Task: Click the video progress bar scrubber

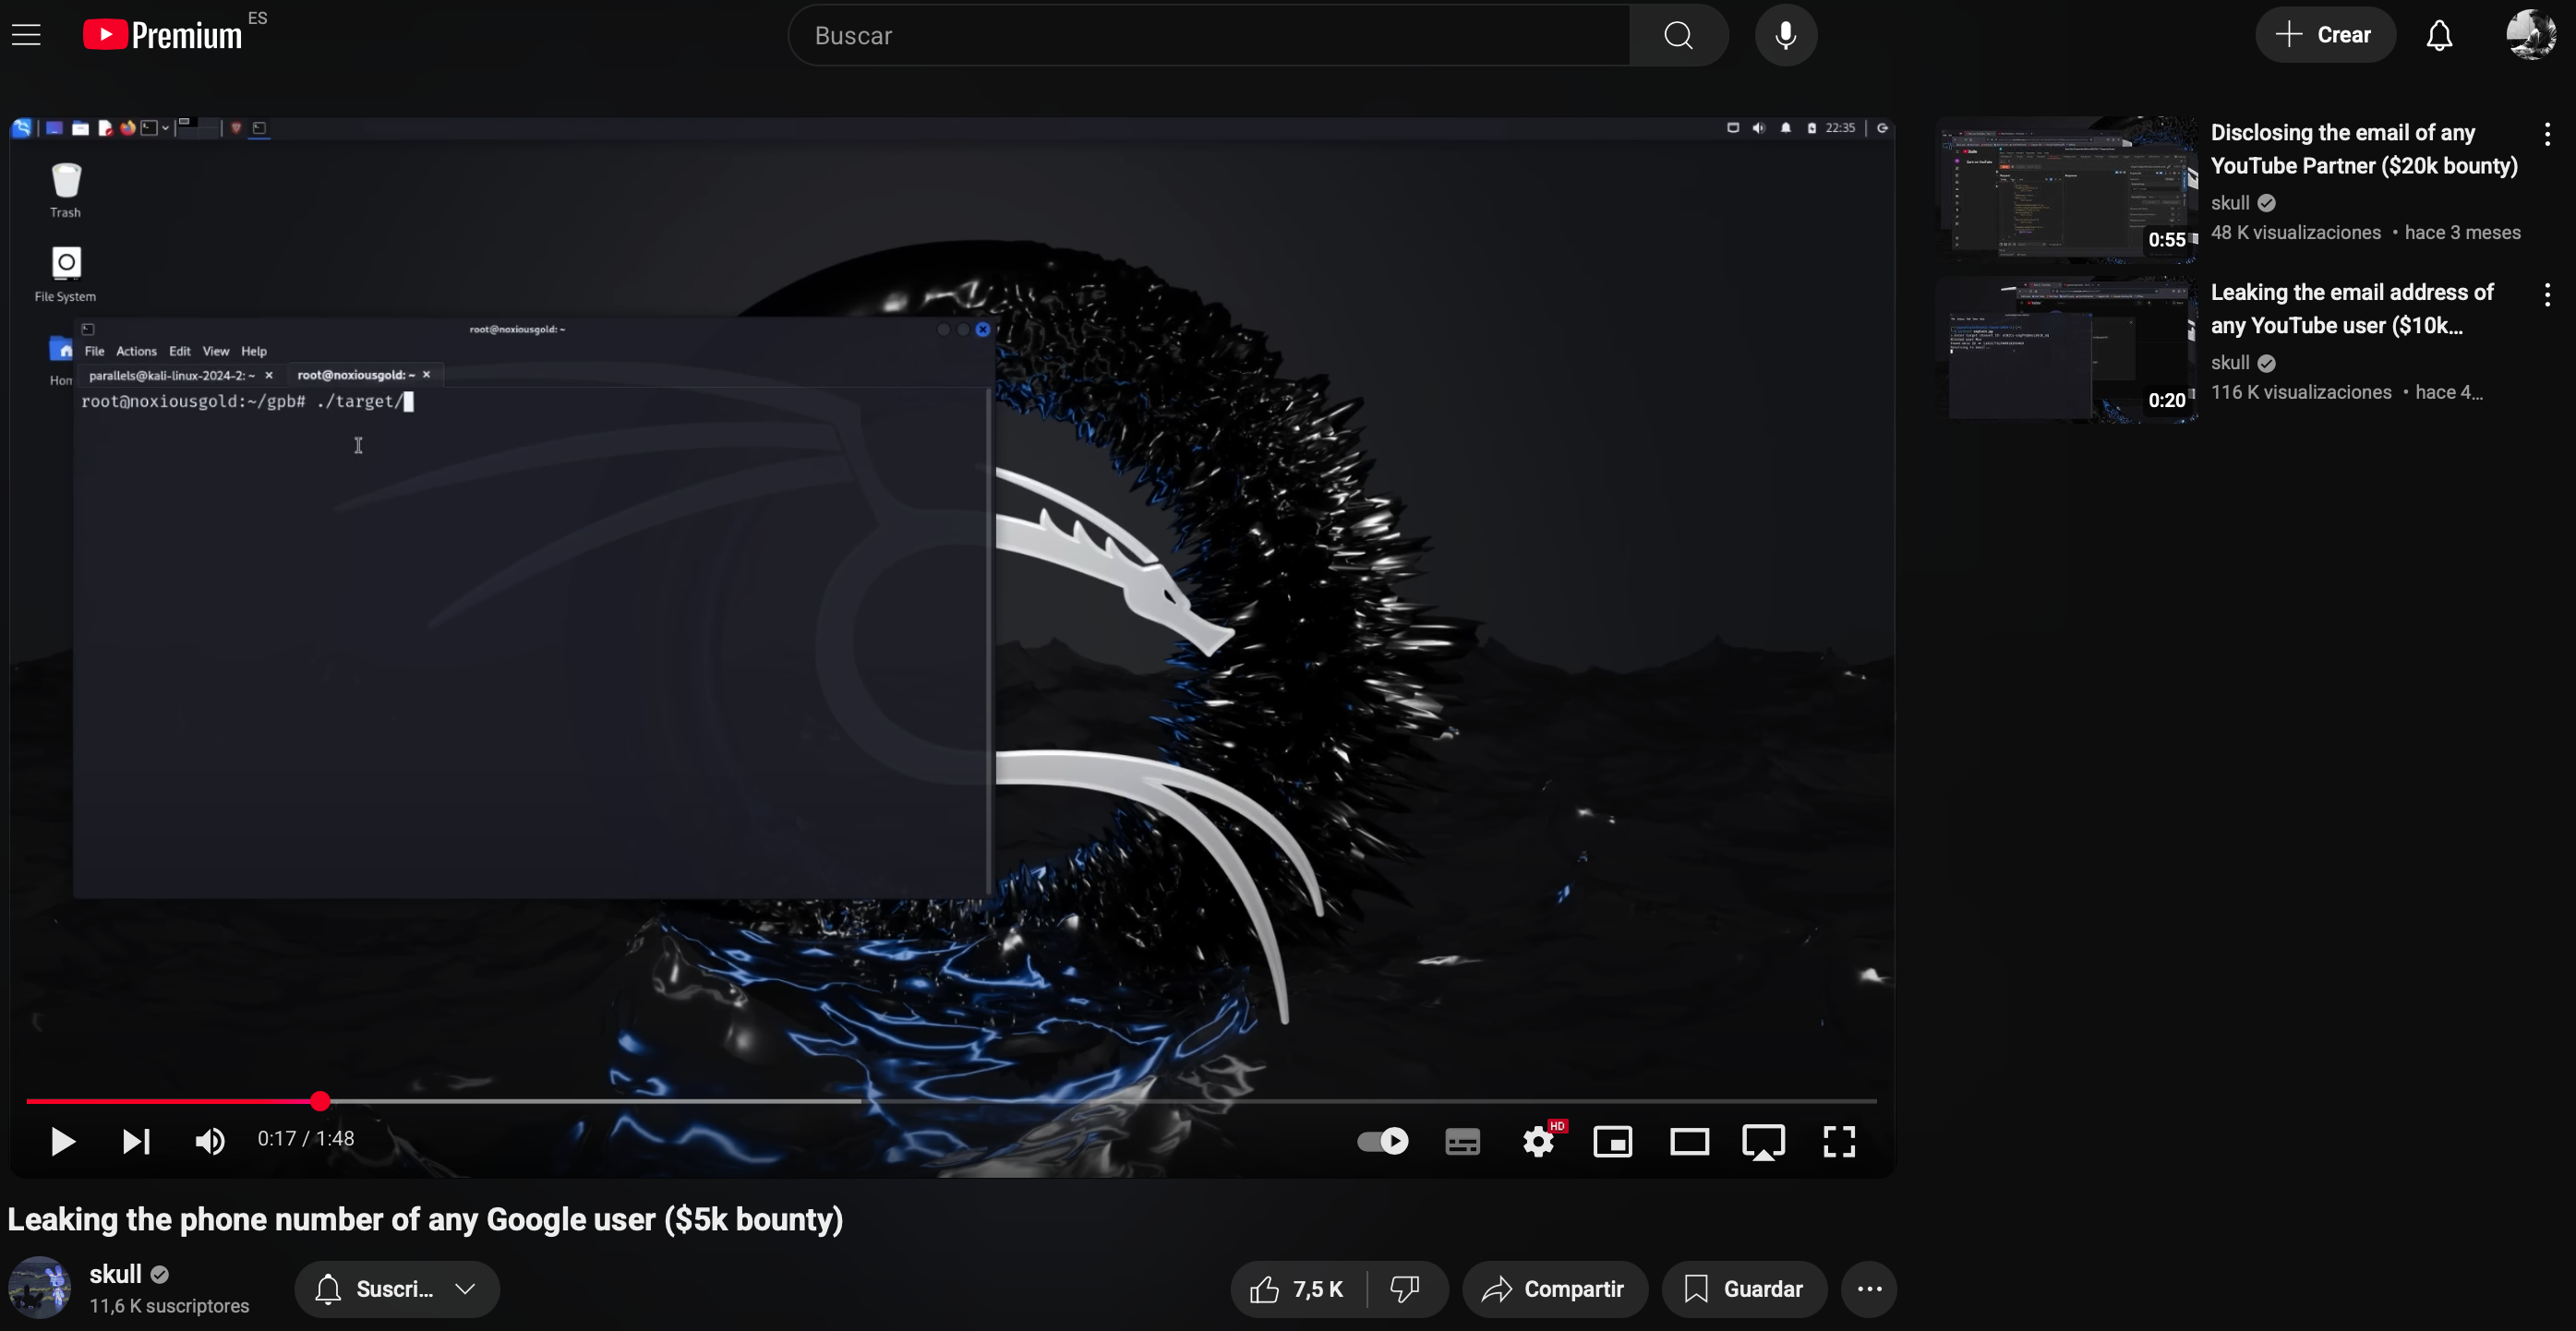Action: [320, 1101]
